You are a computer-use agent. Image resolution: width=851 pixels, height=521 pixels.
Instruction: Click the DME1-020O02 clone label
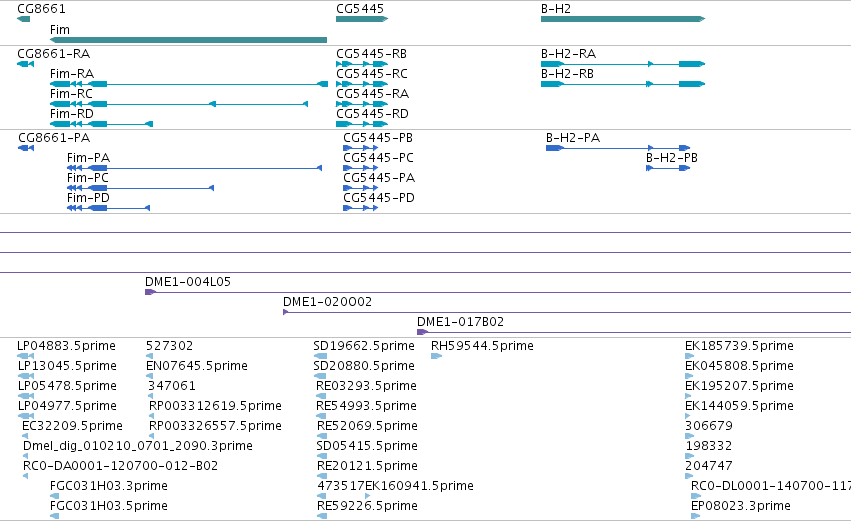tap(327, 302)
